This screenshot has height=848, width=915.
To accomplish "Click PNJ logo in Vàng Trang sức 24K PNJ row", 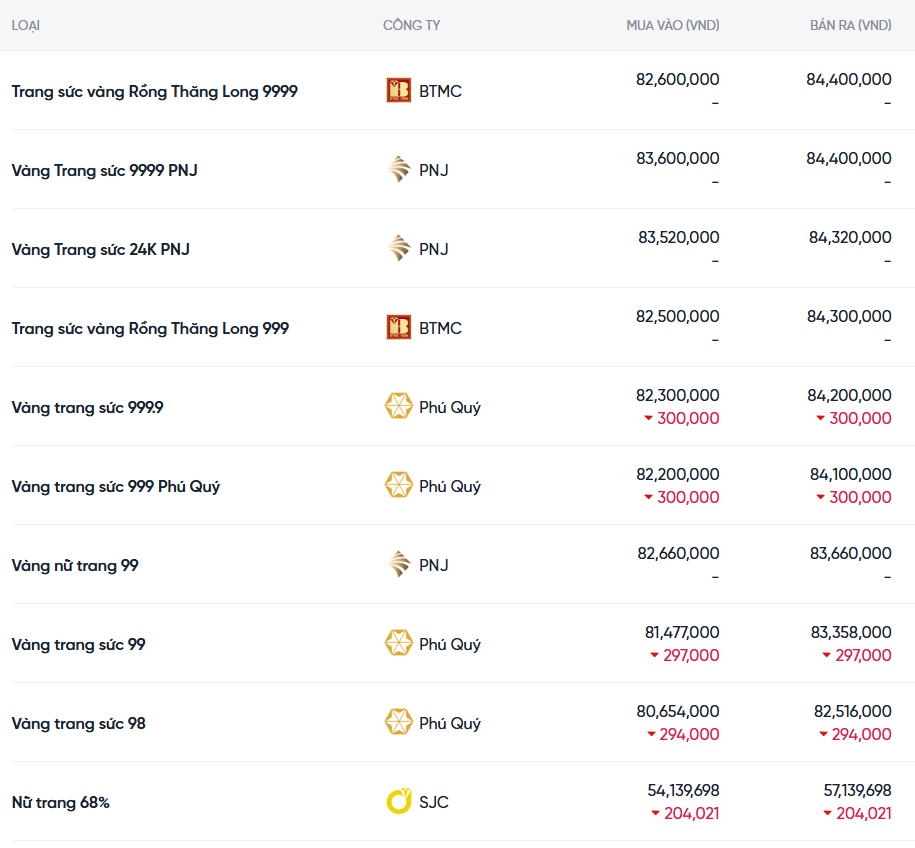I will tap(399, 249).
